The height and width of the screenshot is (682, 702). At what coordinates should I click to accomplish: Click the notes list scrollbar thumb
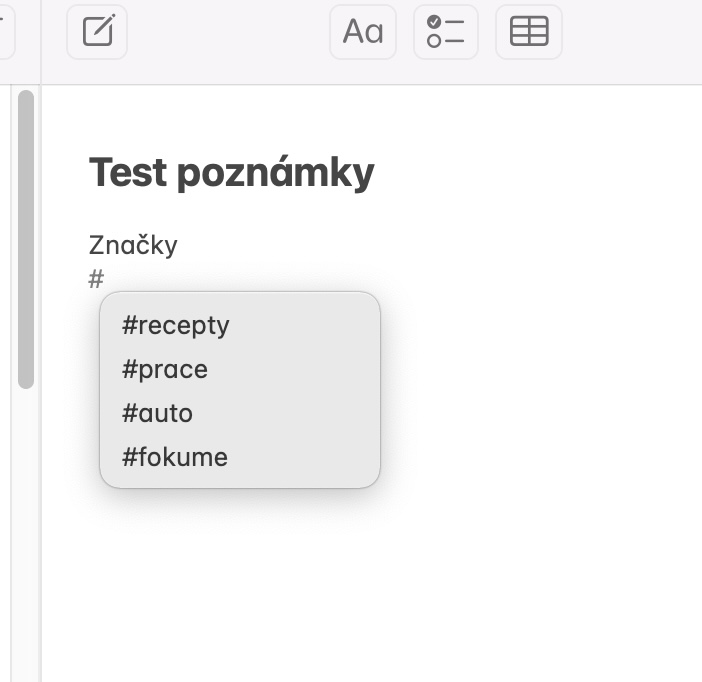[26, 238]
